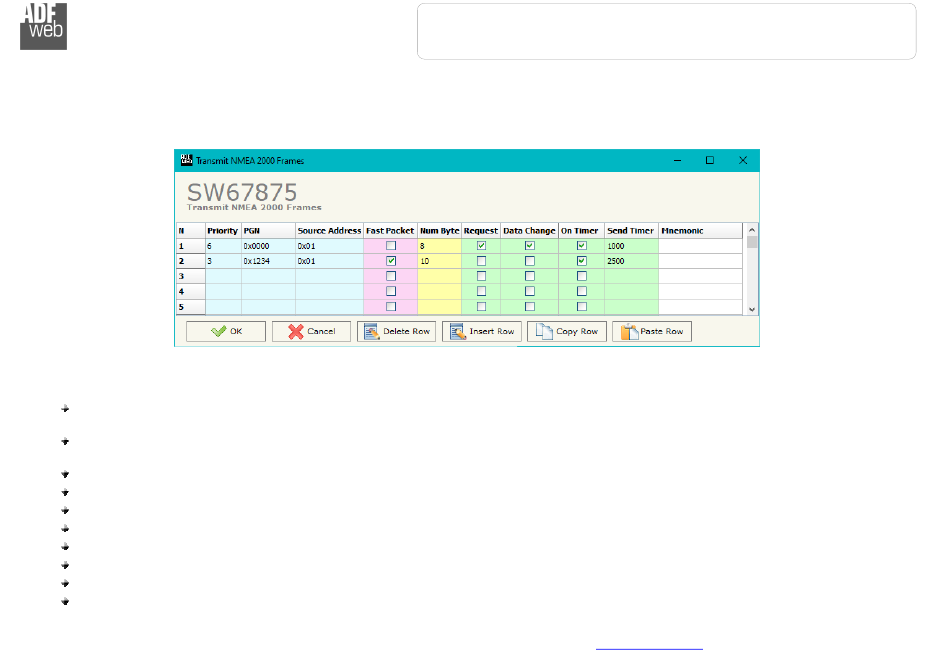Image resolution: width=950 pixels, height=654 pixels.
Task: Close the Transmit NMEA 2000 Frames window
Action: tap(743, 161)
